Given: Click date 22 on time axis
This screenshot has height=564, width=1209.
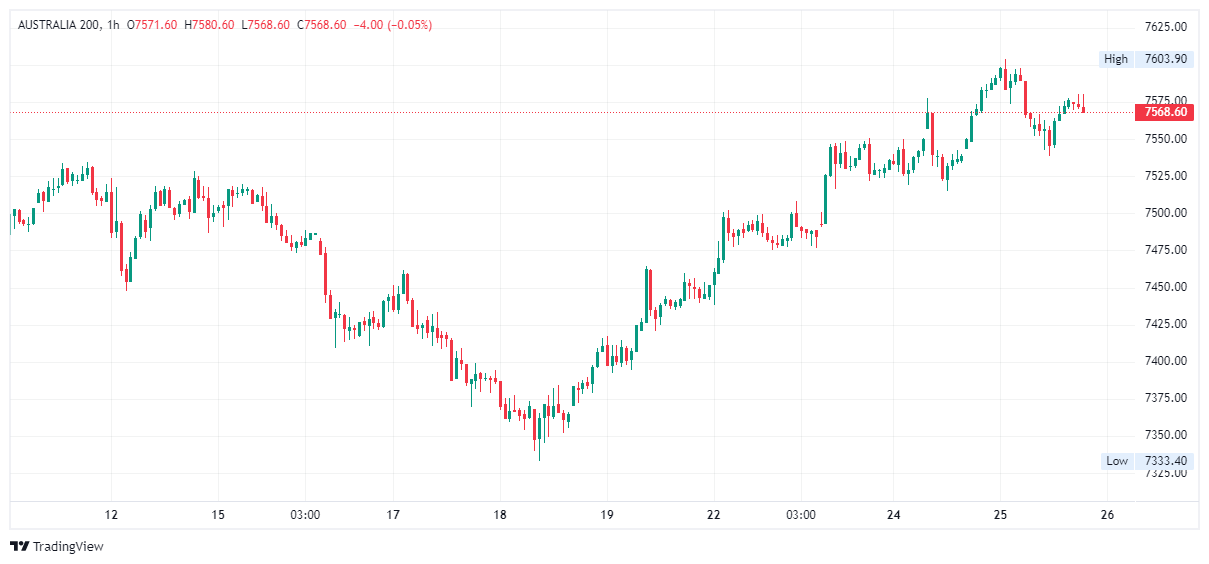Looking at the screenshot, I should (713, 515).
